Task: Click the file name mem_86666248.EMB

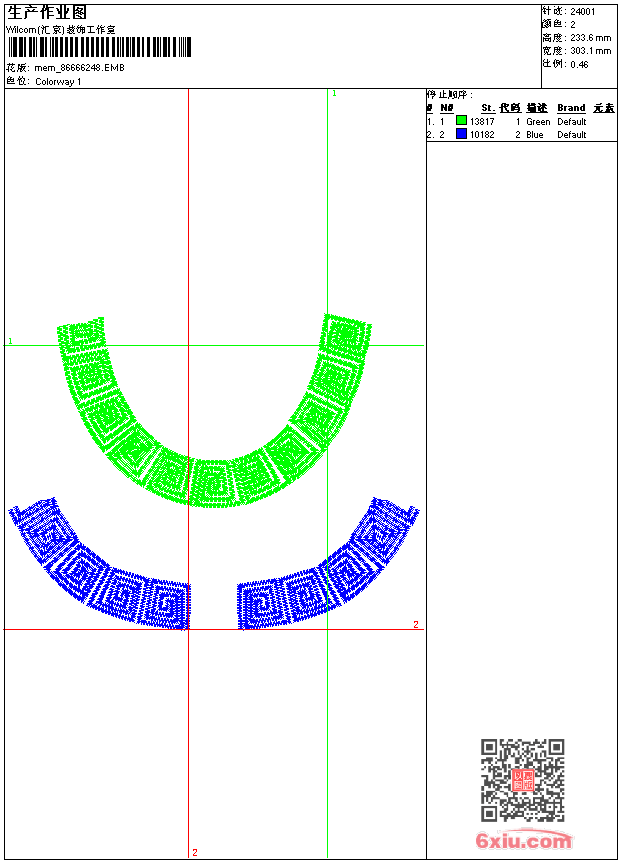Action: pos(80,68)
